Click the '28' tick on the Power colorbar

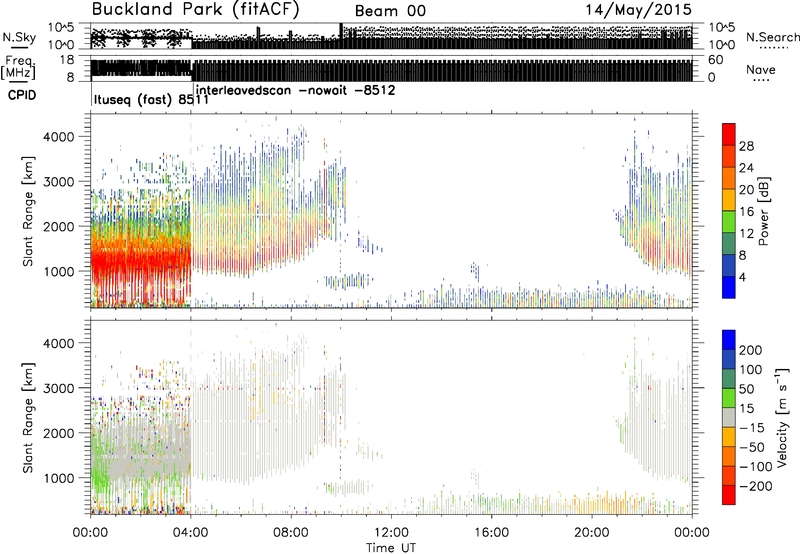click(x=746, y=146)
